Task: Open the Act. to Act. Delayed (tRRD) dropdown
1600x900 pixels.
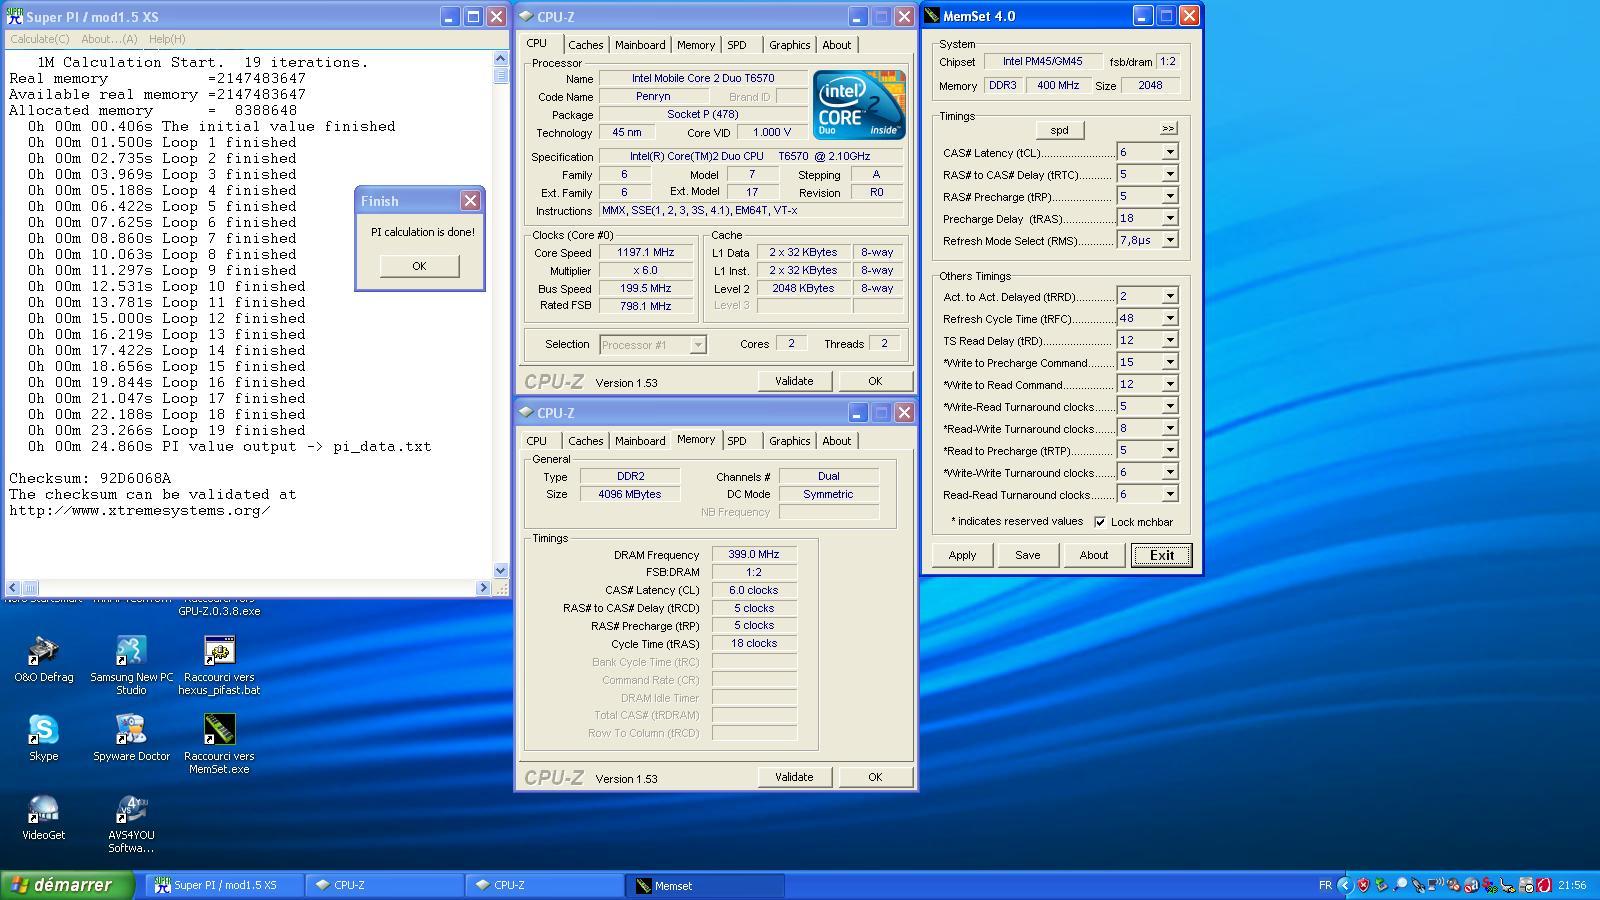Action: [1169, 296]
